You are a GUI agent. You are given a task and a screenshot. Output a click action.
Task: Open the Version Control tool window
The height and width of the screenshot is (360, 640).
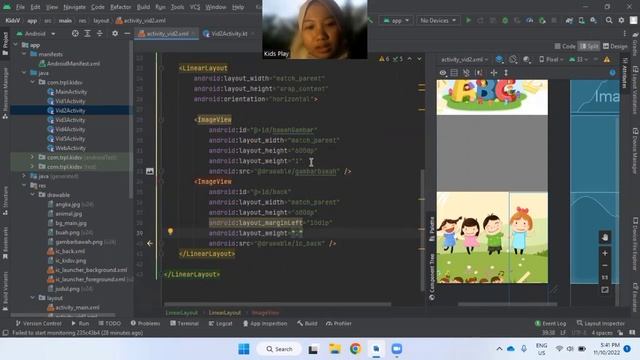click(38, 323)
